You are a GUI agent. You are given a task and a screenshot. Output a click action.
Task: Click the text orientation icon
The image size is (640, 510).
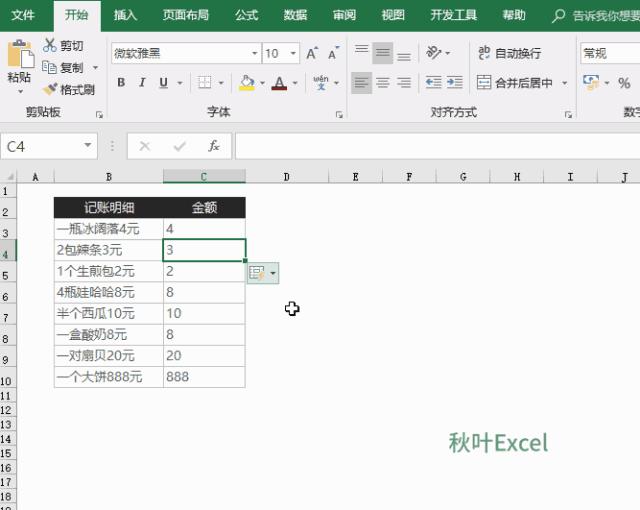point(433,53)
